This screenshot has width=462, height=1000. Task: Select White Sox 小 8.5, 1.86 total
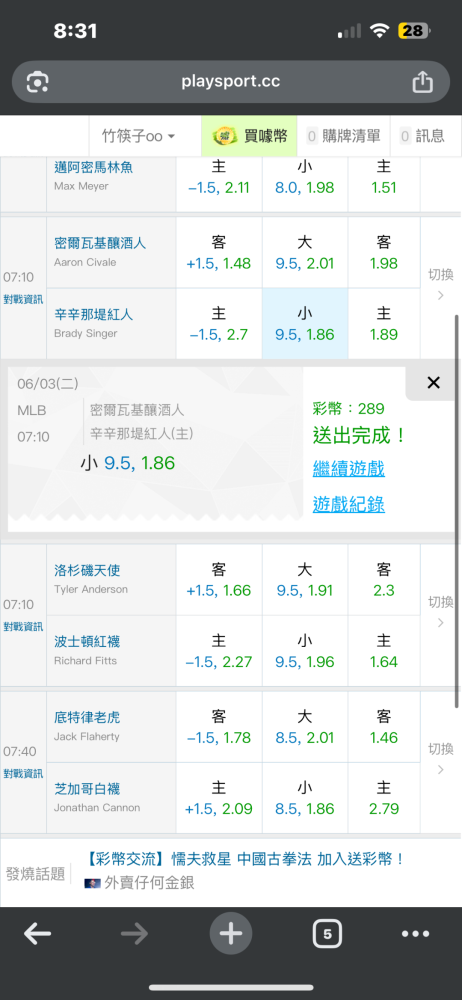305,798
